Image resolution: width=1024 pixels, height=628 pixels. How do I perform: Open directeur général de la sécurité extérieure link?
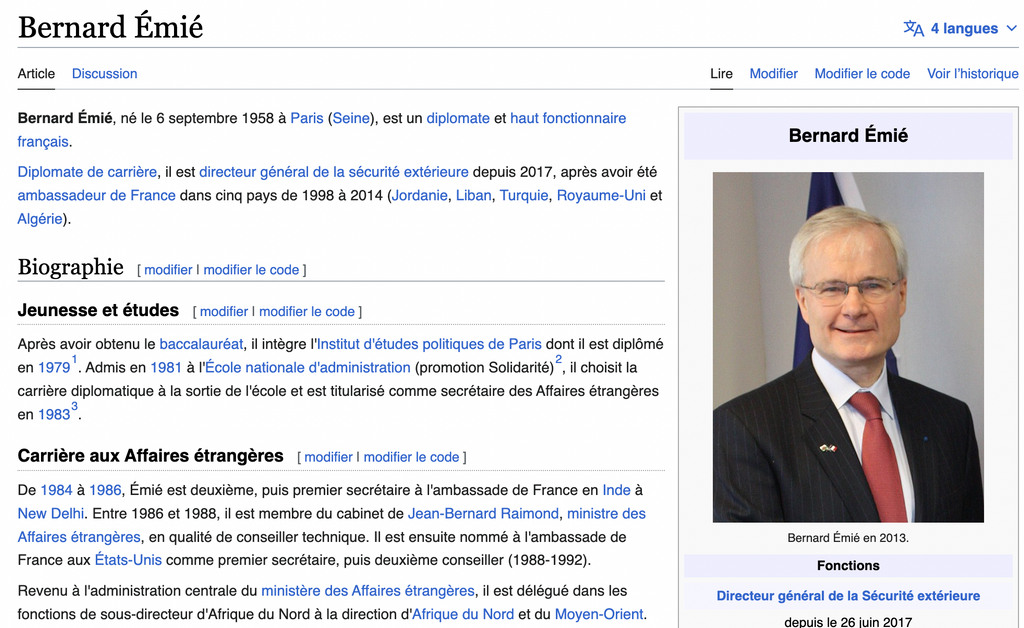pyautogui.click(x=333, y=171)
